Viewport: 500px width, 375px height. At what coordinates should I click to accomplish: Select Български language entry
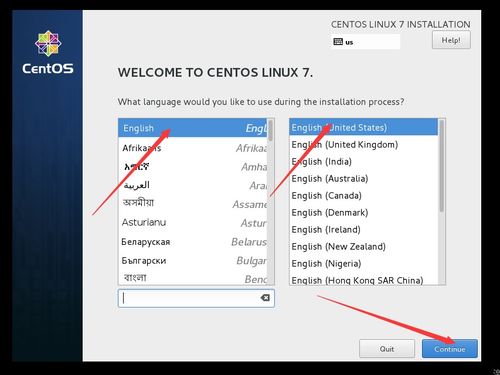click(193, 260)
